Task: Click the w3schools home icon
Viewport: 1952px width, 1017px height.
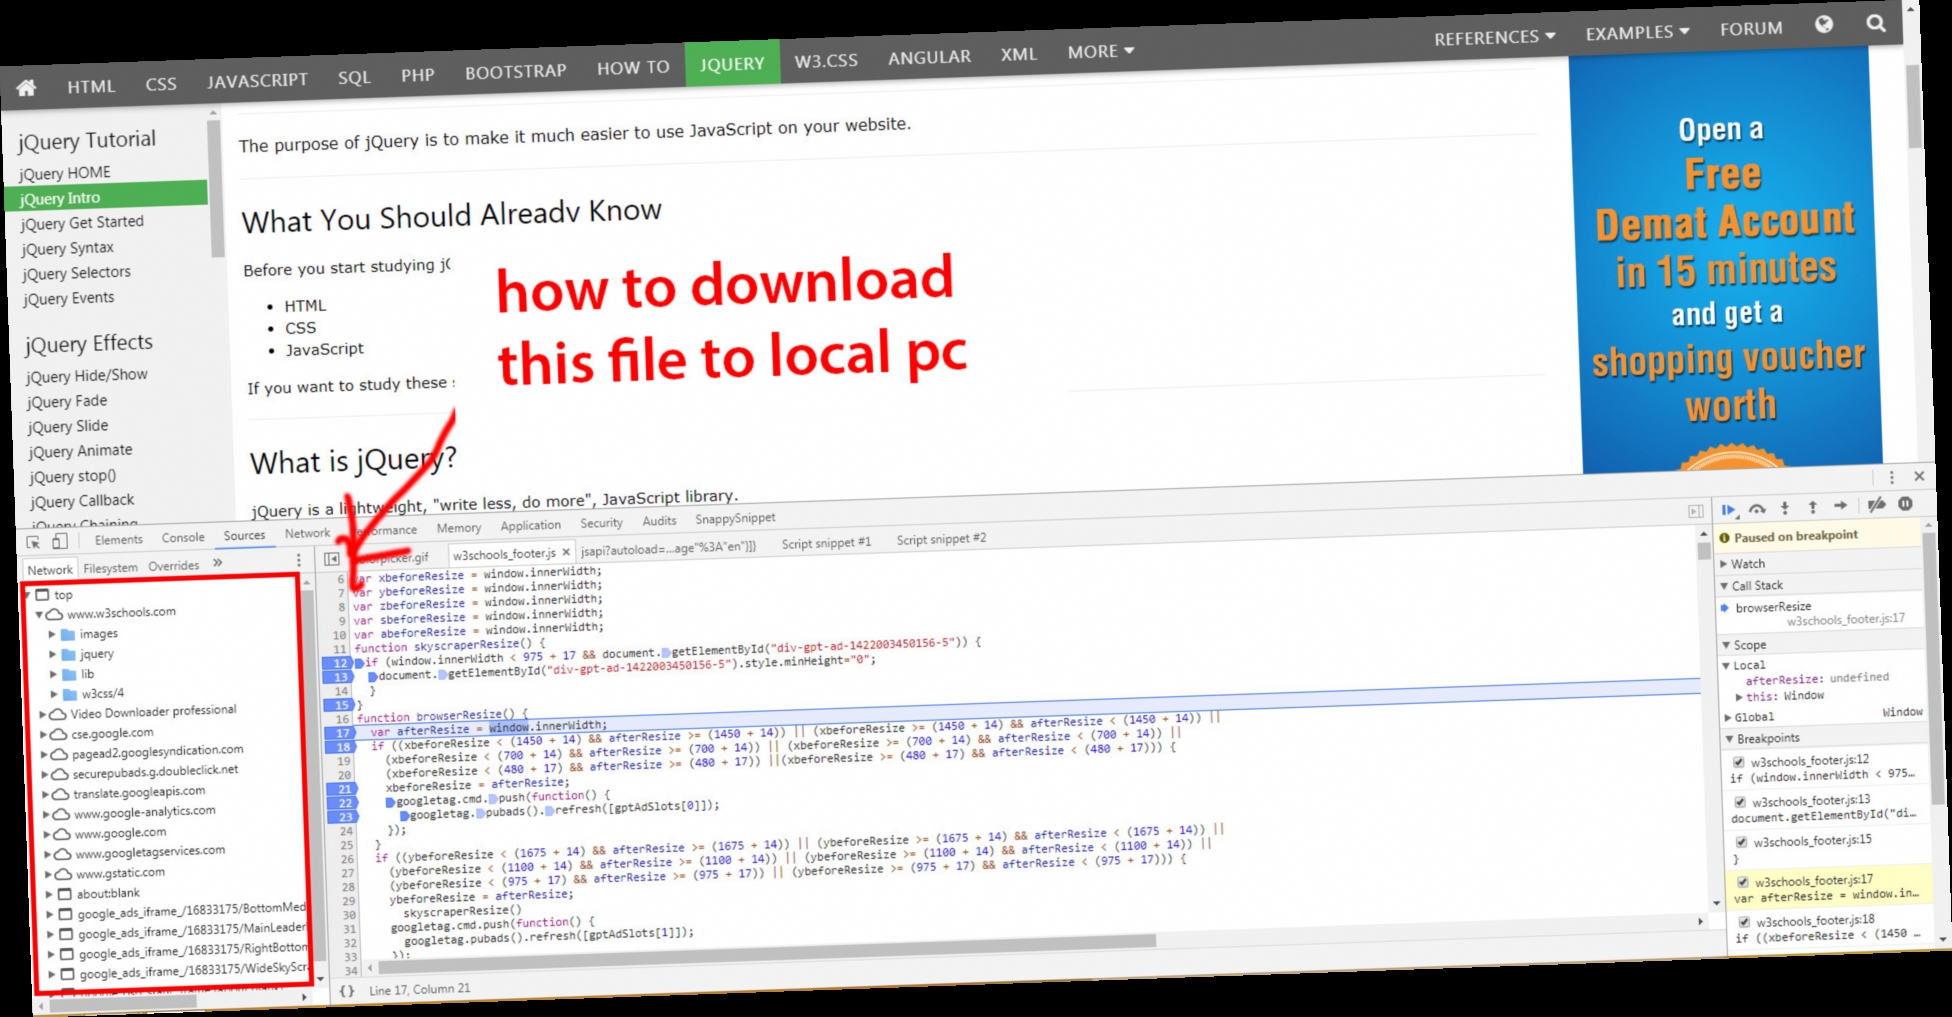Action: pos(27,88)
